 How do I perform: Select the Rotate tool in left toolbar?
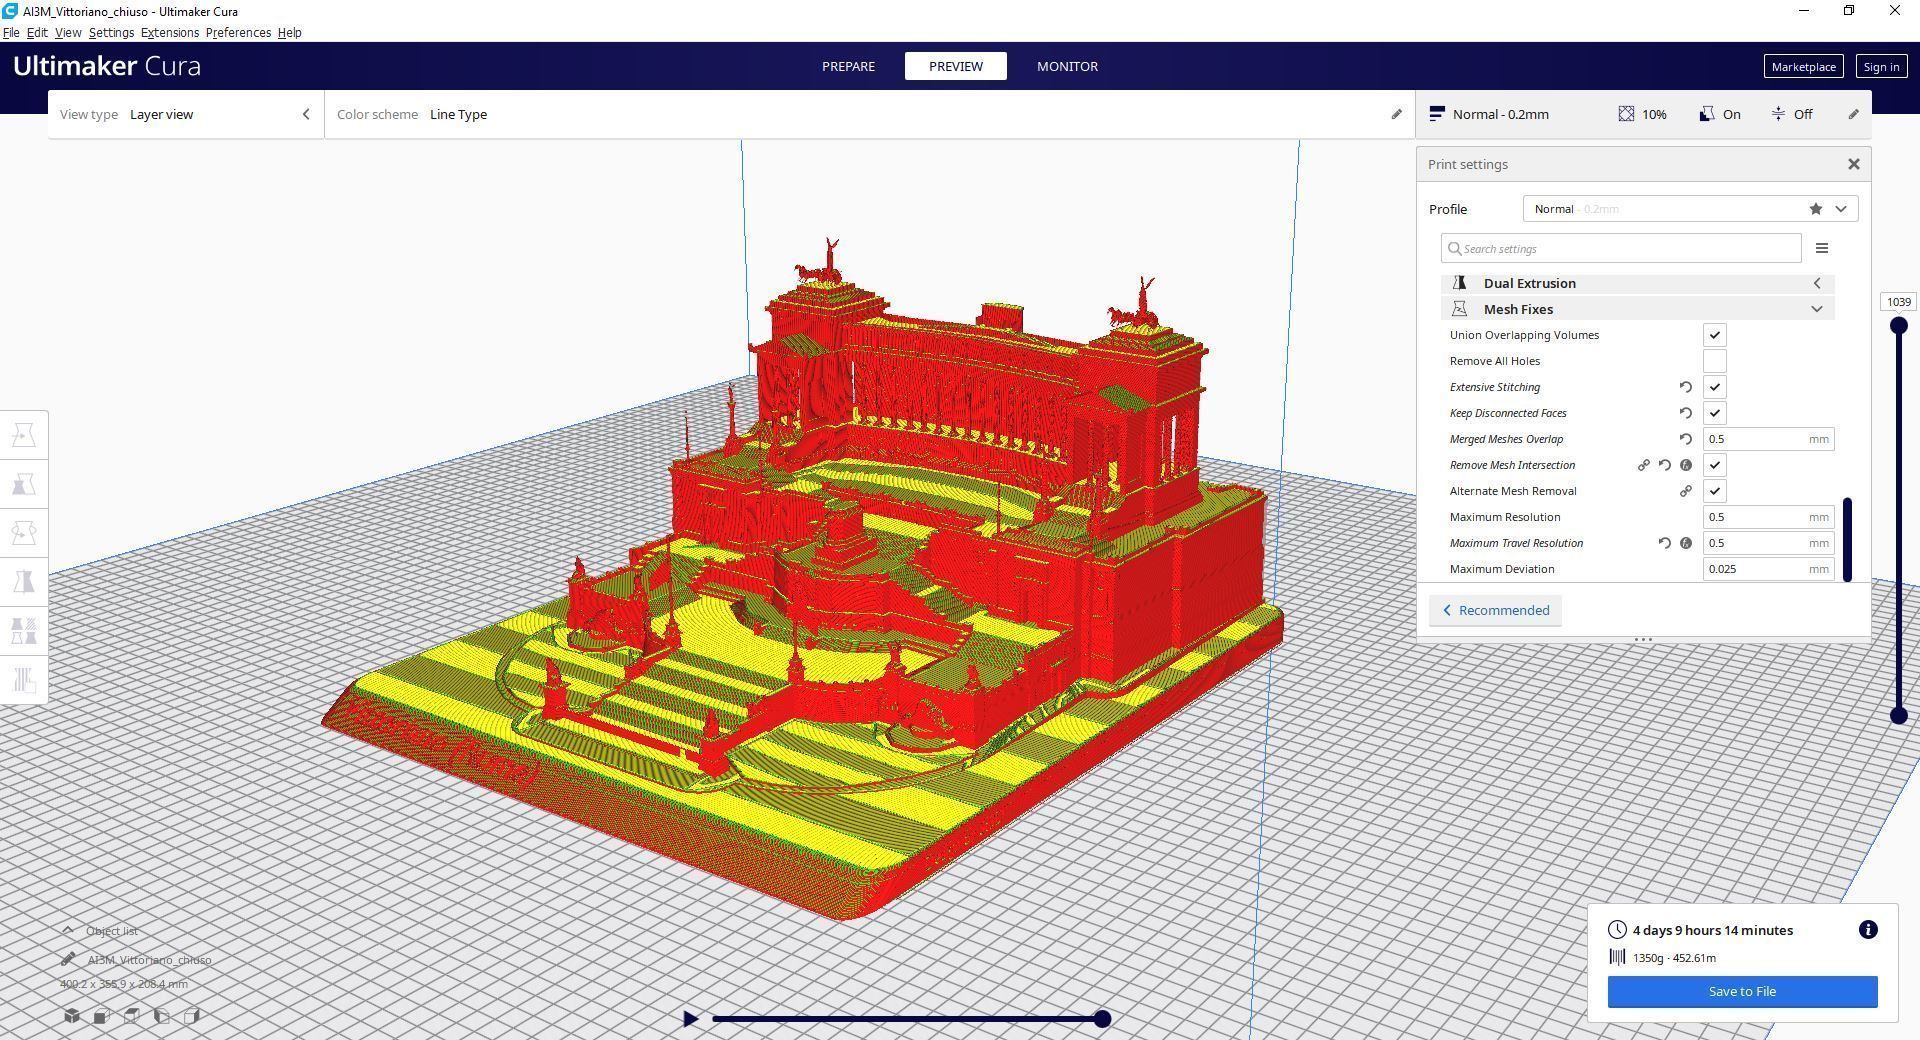point(24,533)
